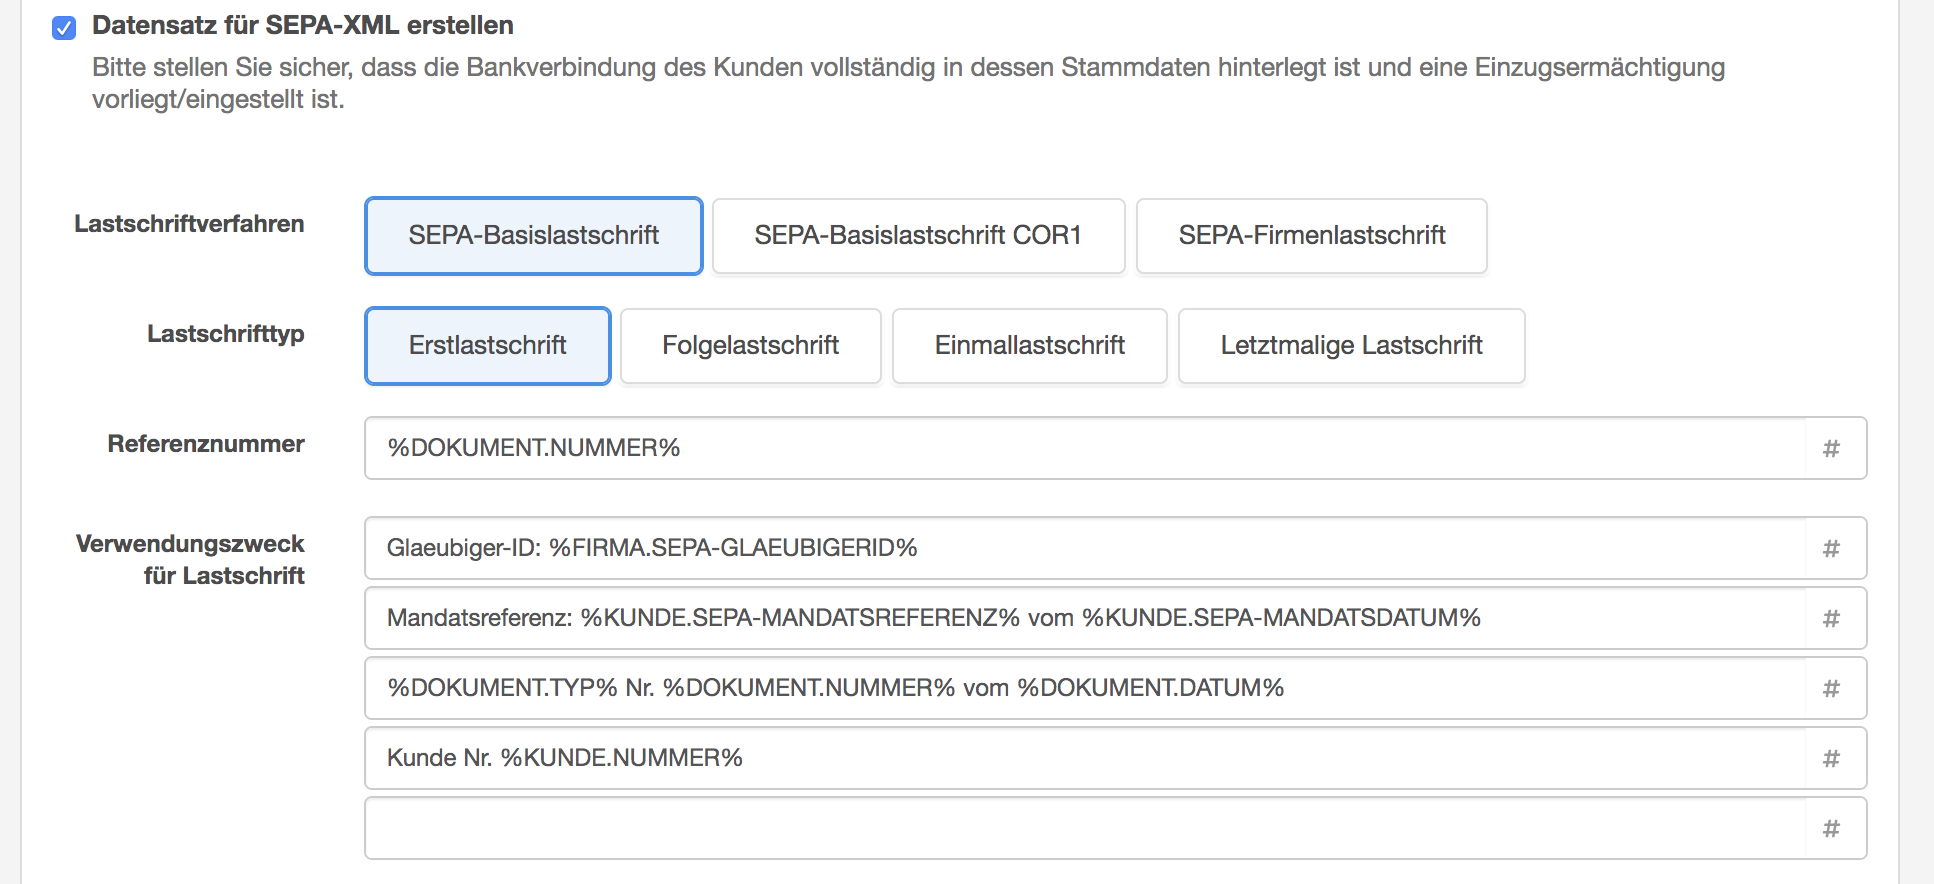Click the Kunde Nr. text field
The height and width of the screenshot is (884, 1934).
pyautogui.click(x=1085, y=758)
